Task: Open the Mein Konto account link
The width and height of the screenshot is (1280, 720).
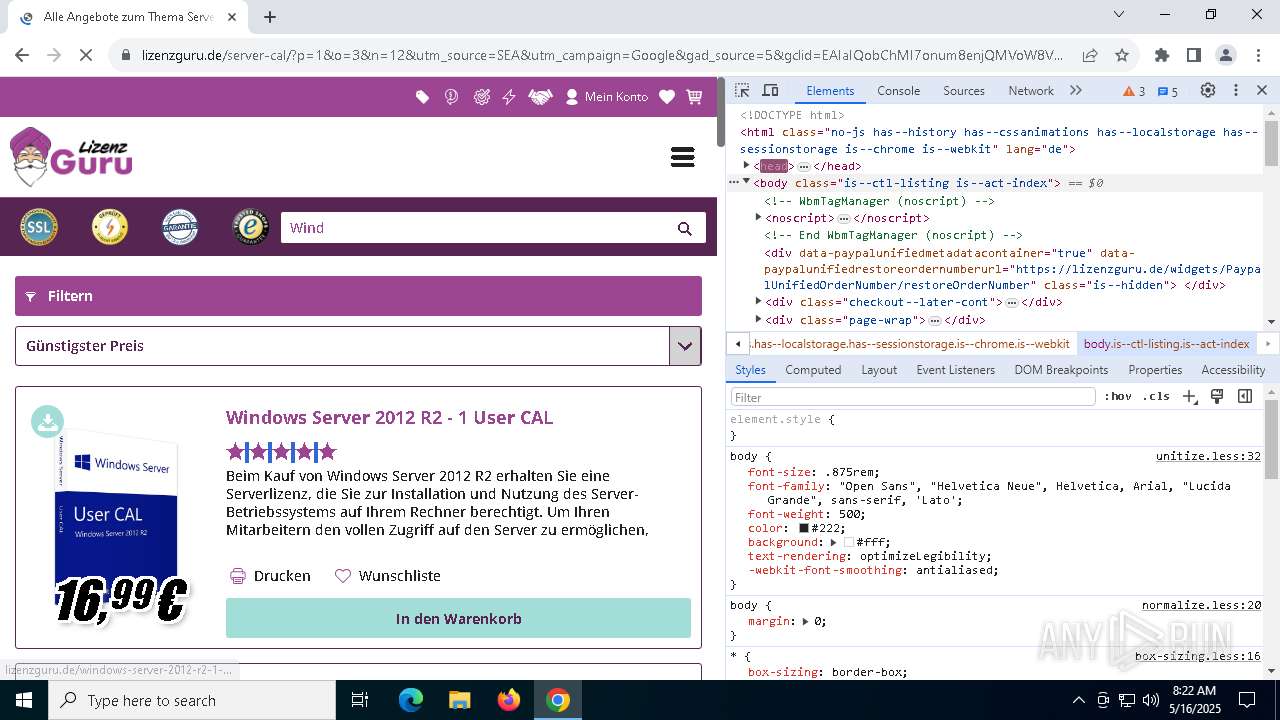Action: pyautogui.click(x=607, y=97)
